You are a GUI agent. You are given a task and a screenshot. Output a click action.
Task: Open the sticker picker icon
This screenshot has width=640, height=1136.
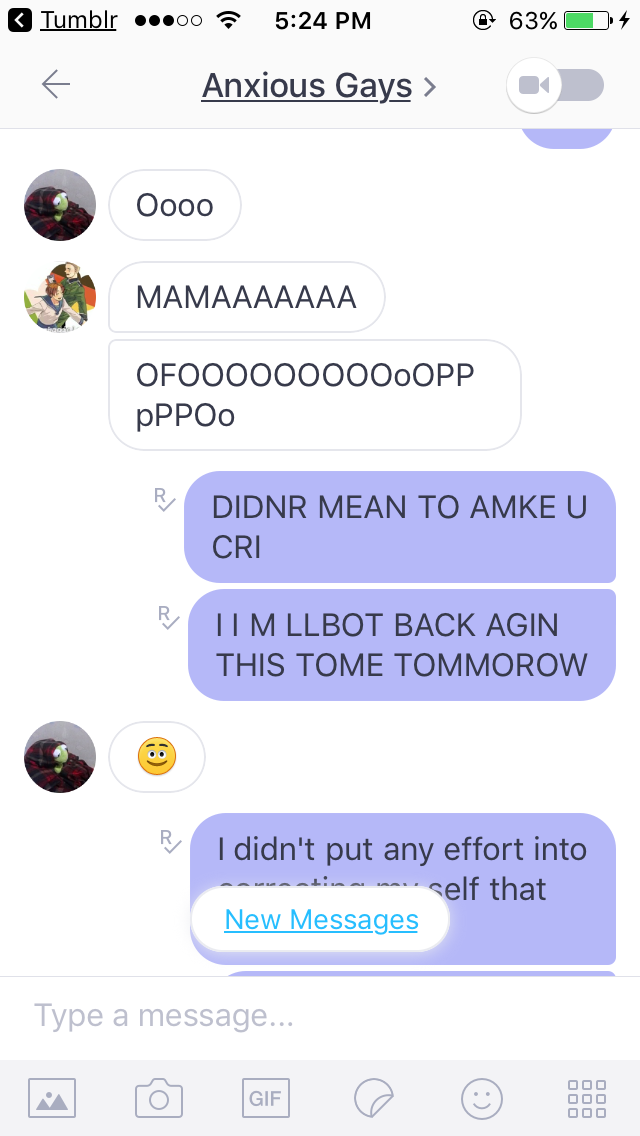click(x=373, y=1098)
